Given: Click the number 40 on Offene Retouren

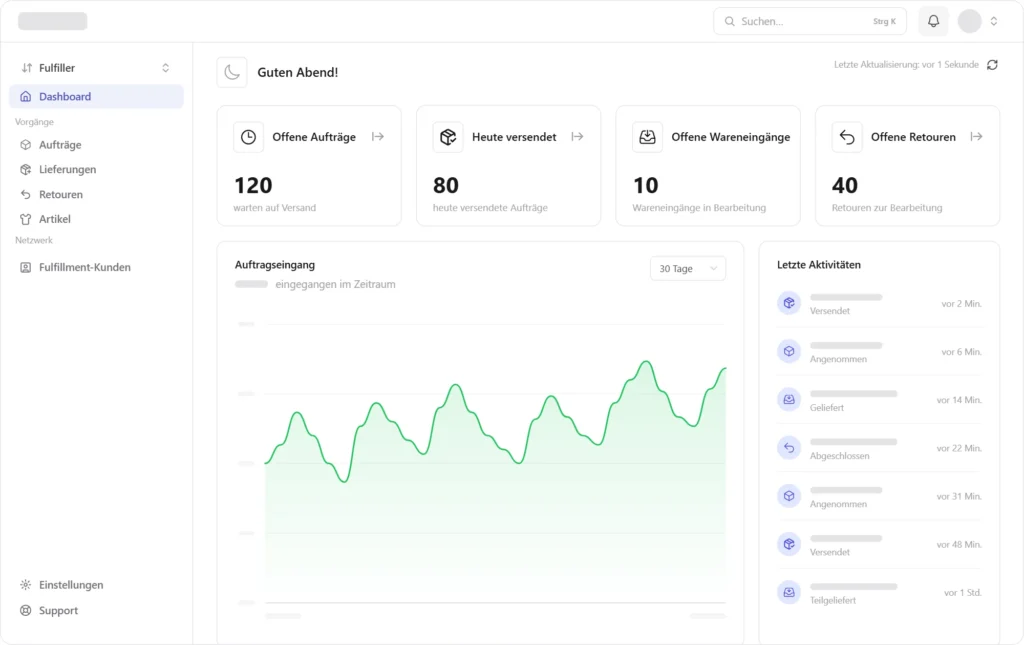Looking at the screenshot, I should tap(845, 185).
